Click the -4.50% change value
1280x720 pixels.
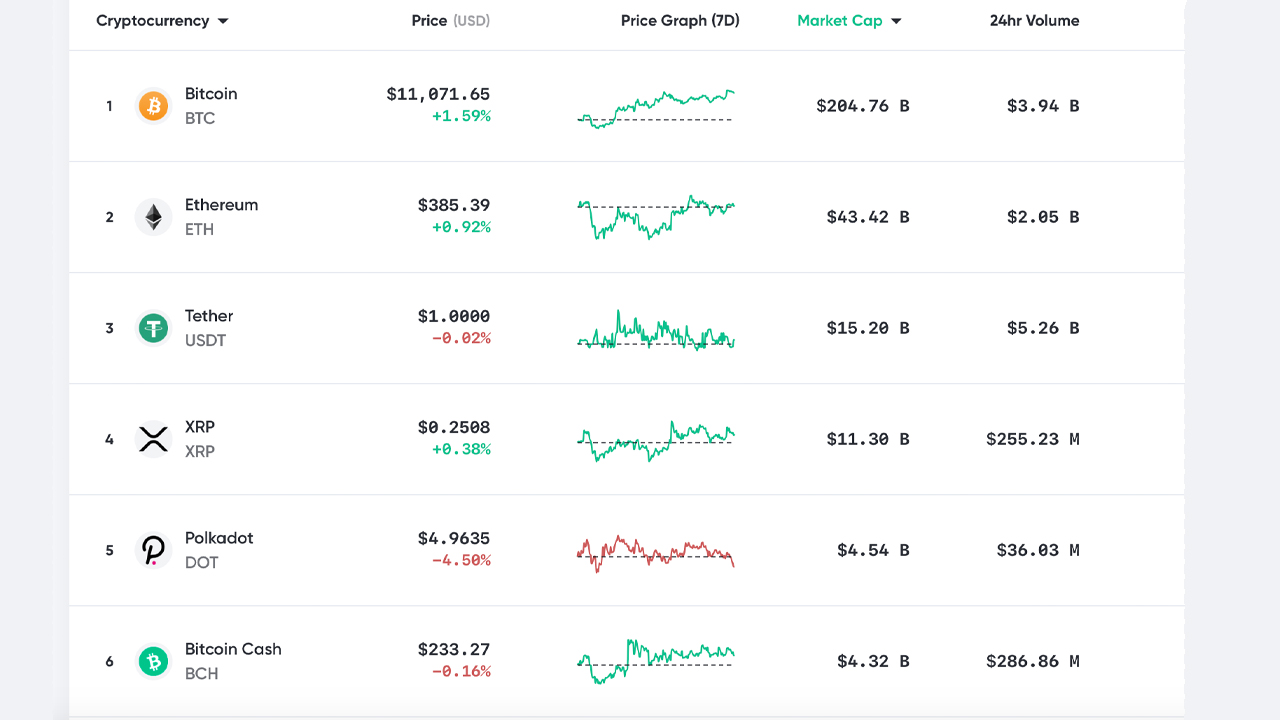click(461, 560)
